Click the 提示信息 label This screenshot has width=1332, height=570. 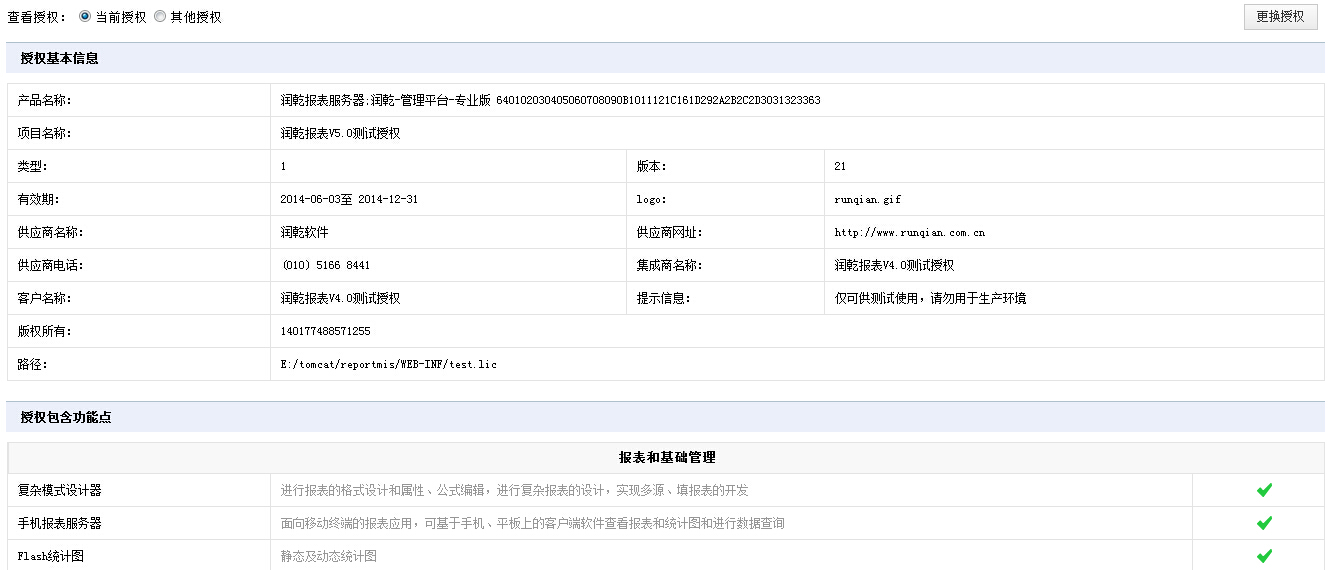point(664,299)
